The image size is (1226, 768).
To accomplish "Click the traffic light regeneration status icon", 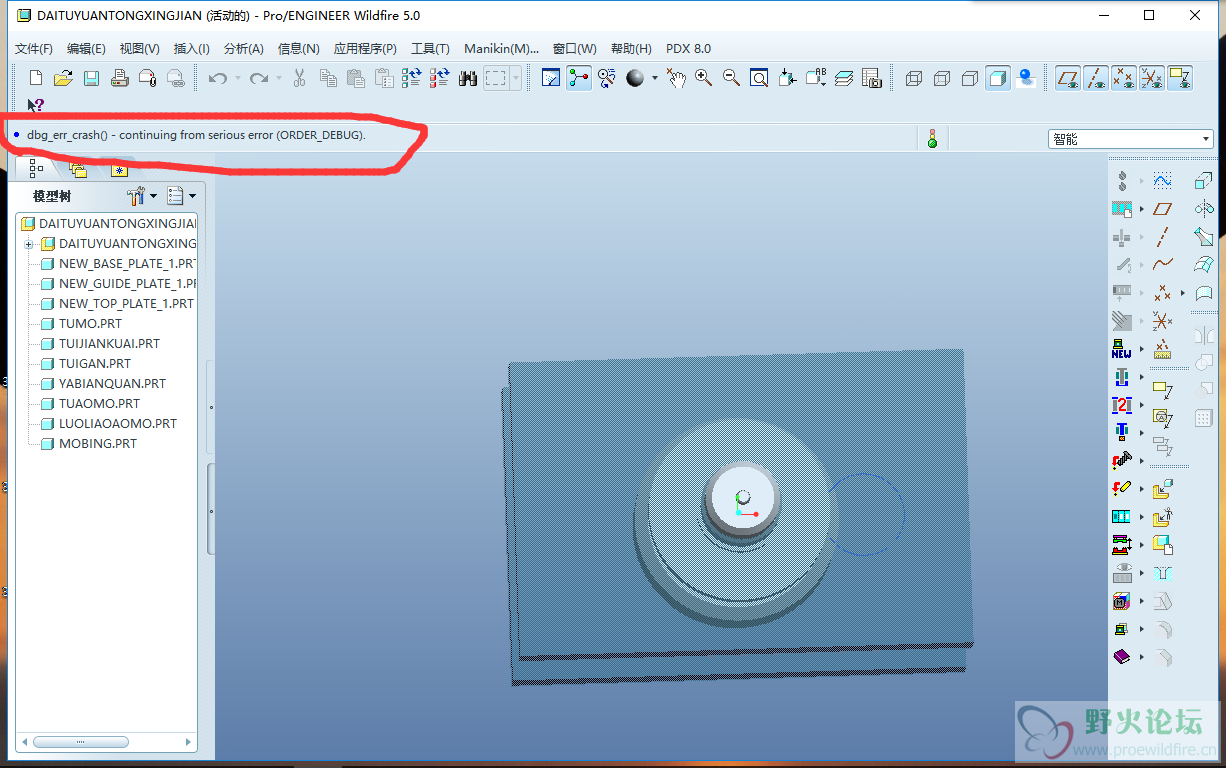I will (932, 139).
